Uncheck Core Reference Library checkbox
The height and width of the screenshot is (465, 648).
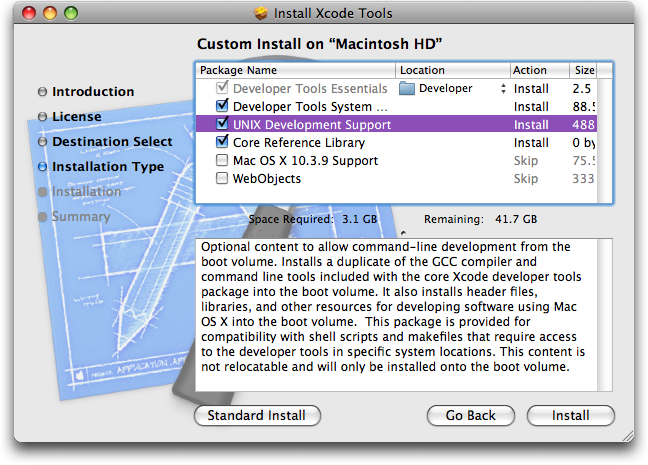222,141
